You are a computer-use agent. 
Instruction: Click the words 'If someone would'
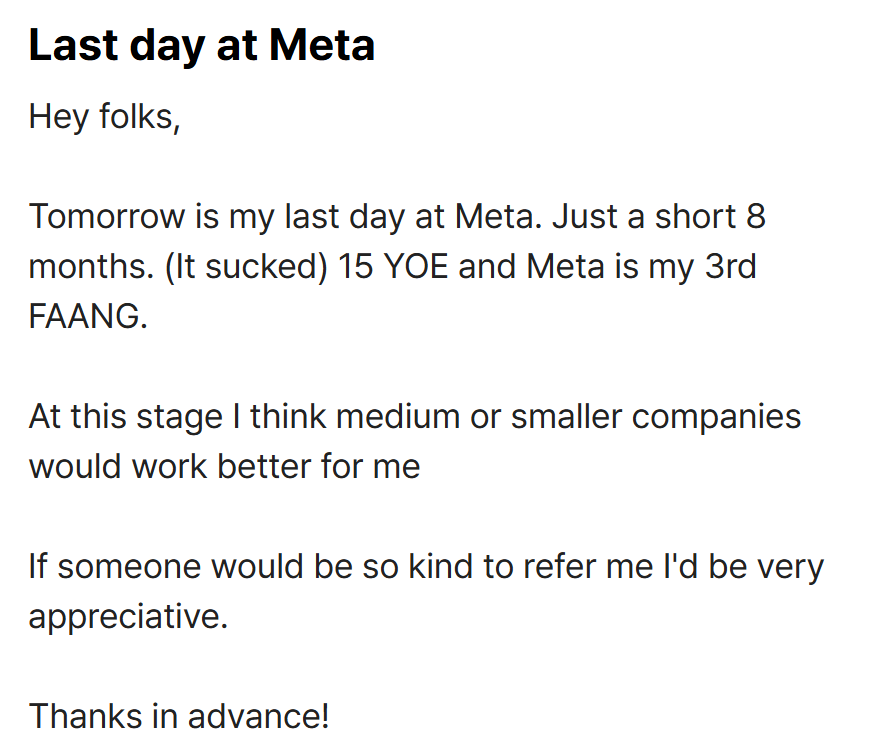point(166,567)
